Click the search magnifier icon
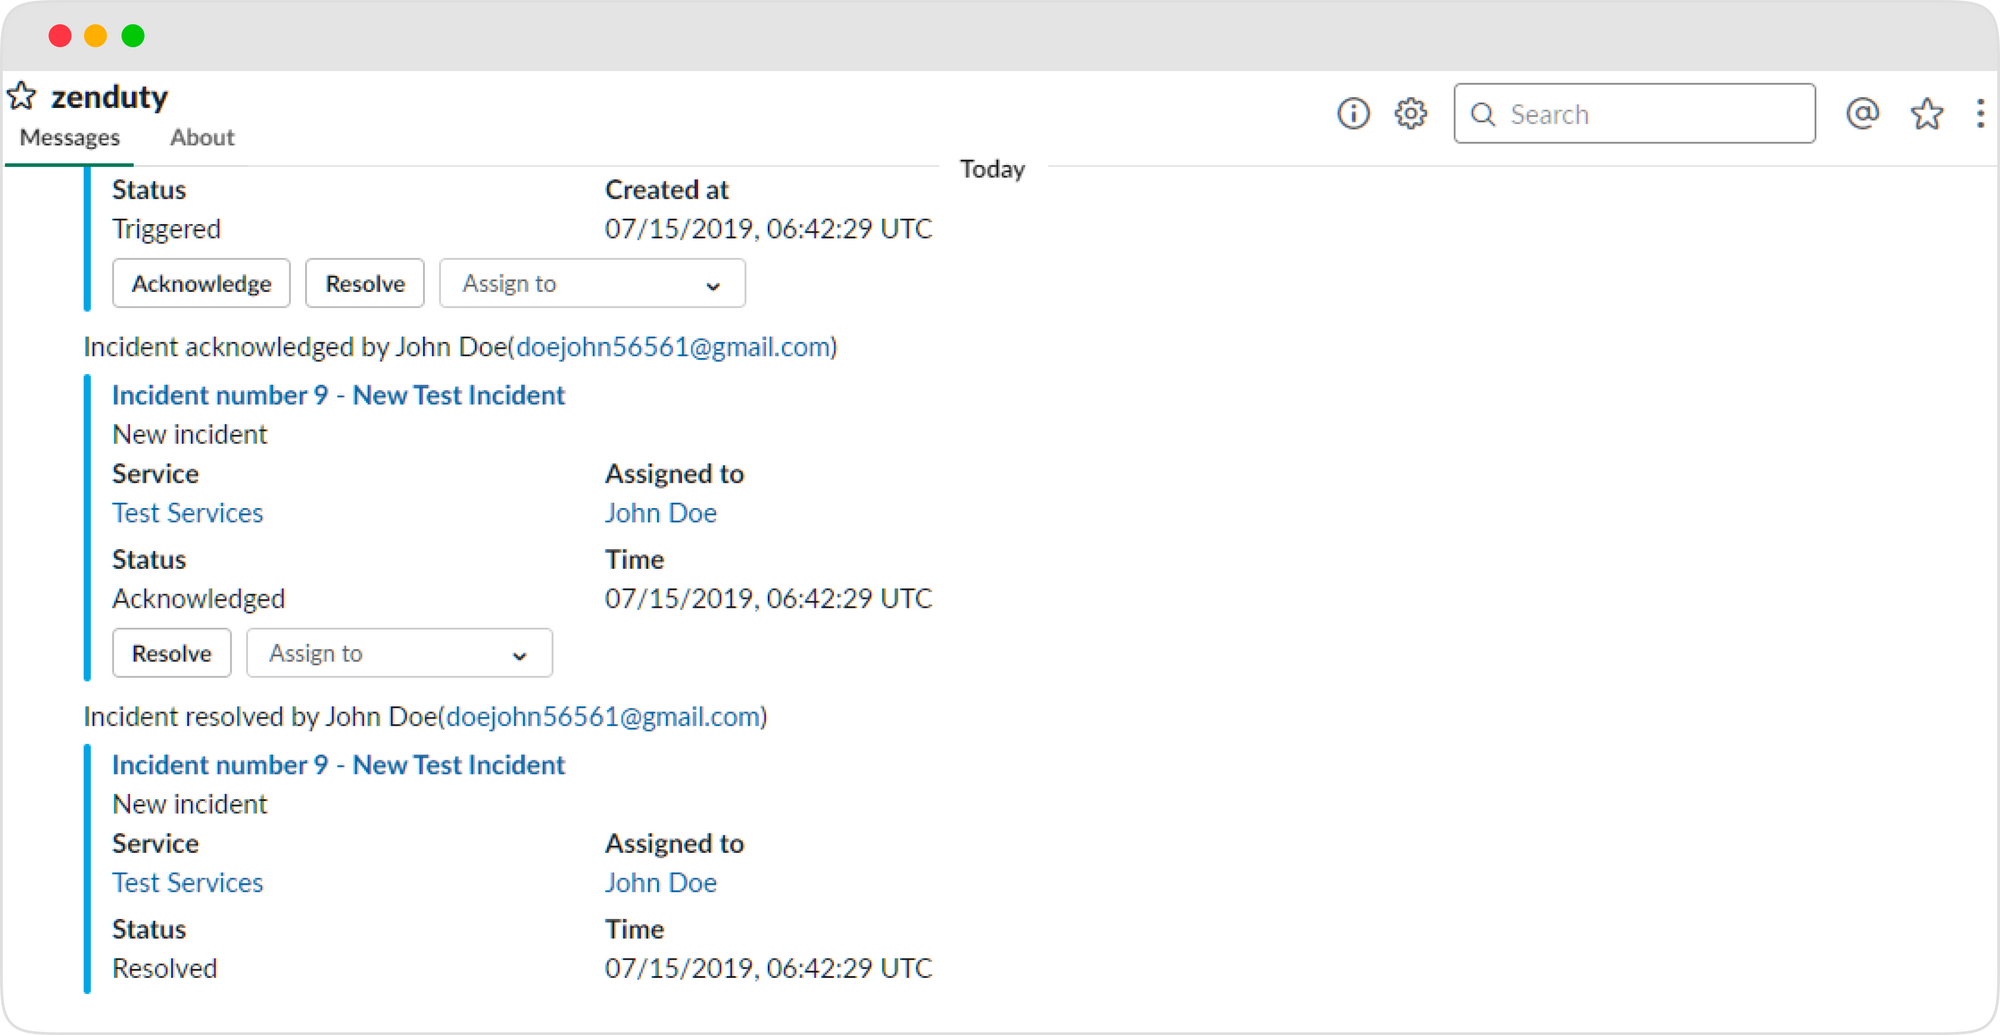 (x=1484, y=114)
